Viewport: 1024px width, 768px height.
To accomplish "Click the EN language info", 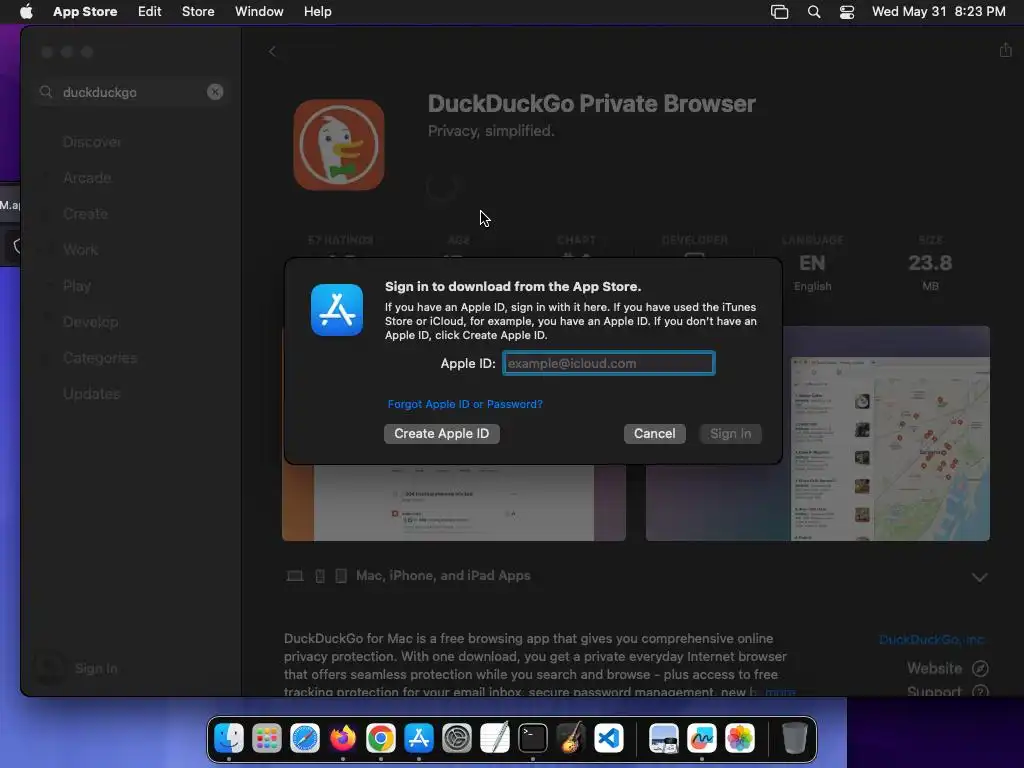I will (x=812, y=263).
